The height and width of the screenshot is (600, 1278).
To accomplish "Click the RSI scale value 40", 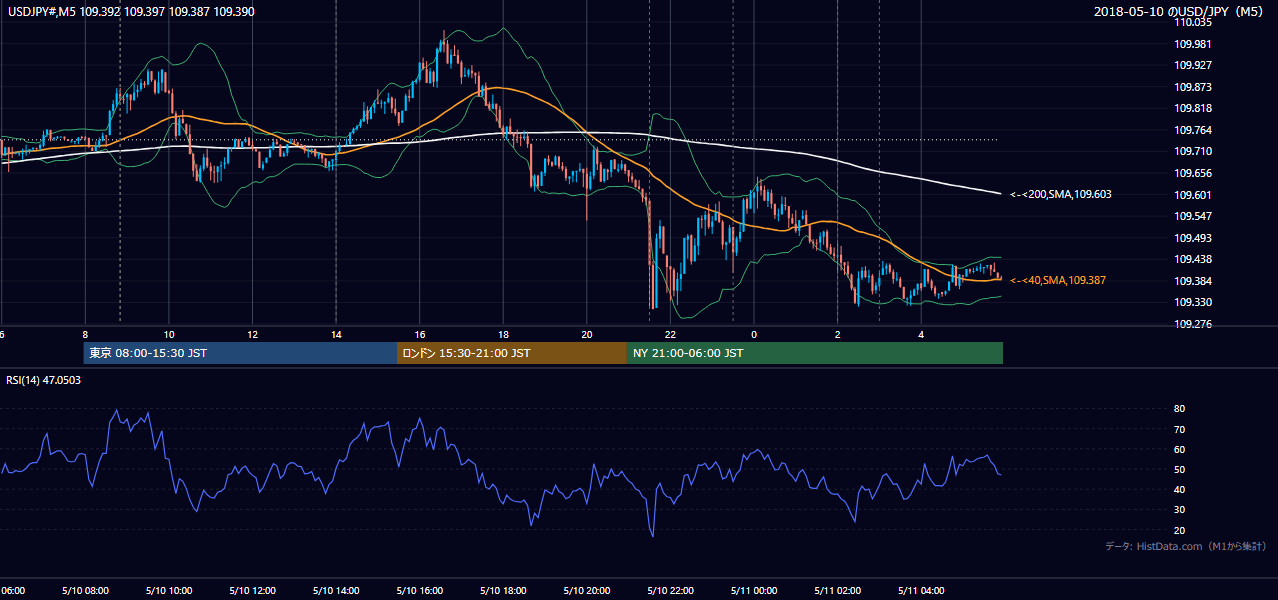I will [x=1180, y=489].
